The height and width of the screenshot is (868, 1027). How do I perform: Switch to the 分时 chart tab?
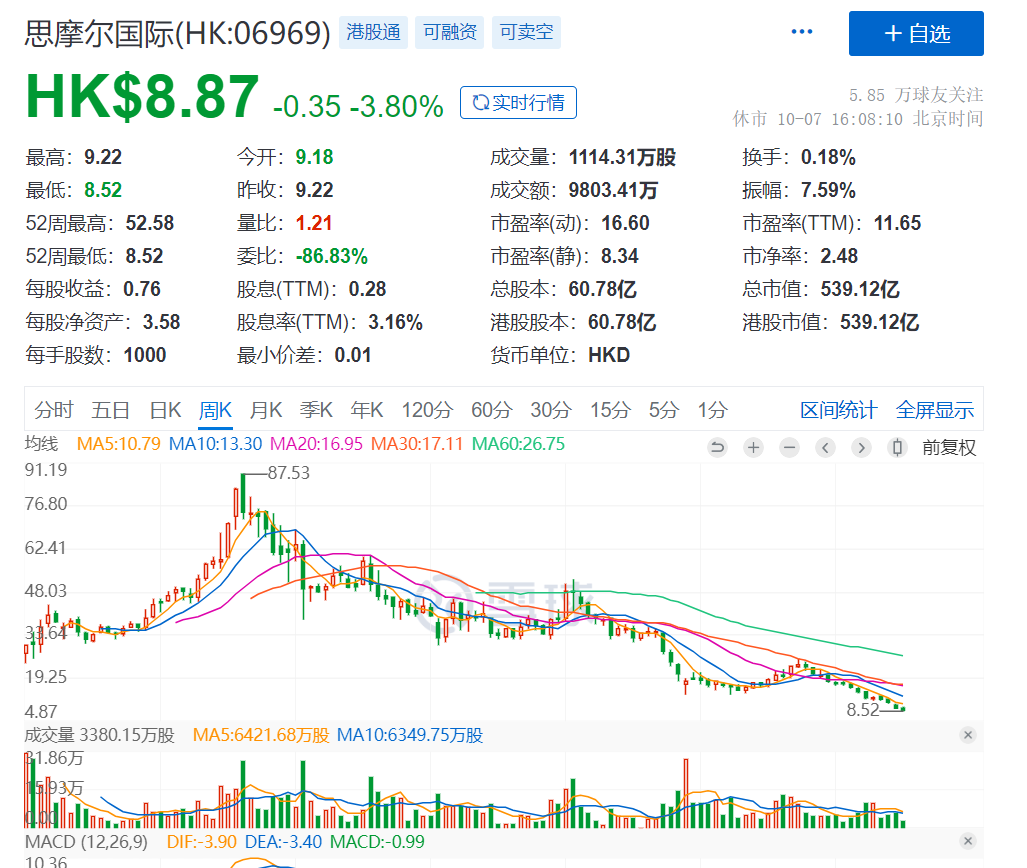pos(54,410)
